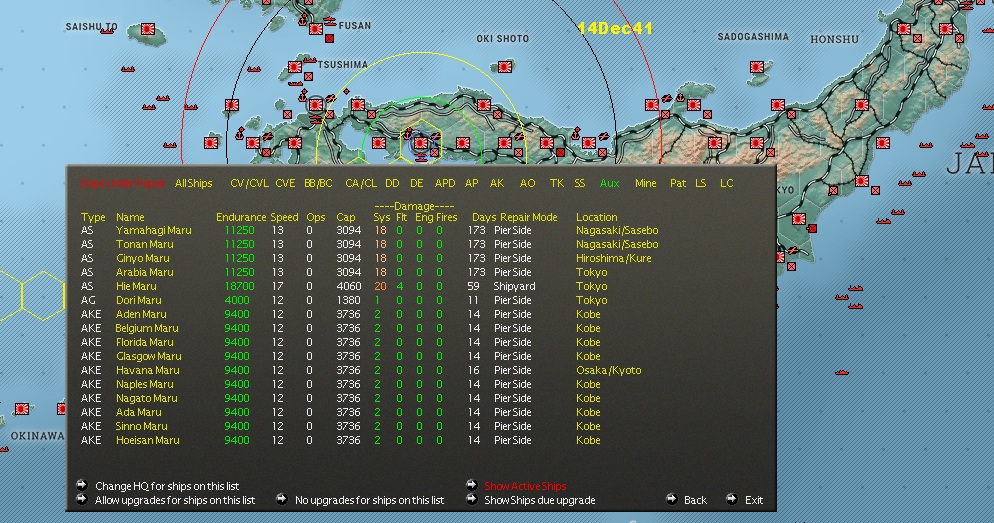Image resolution: width=994 pixels, height=523 pixels.
Task: Open ship Florida Maru
Action: pos(145,342)
